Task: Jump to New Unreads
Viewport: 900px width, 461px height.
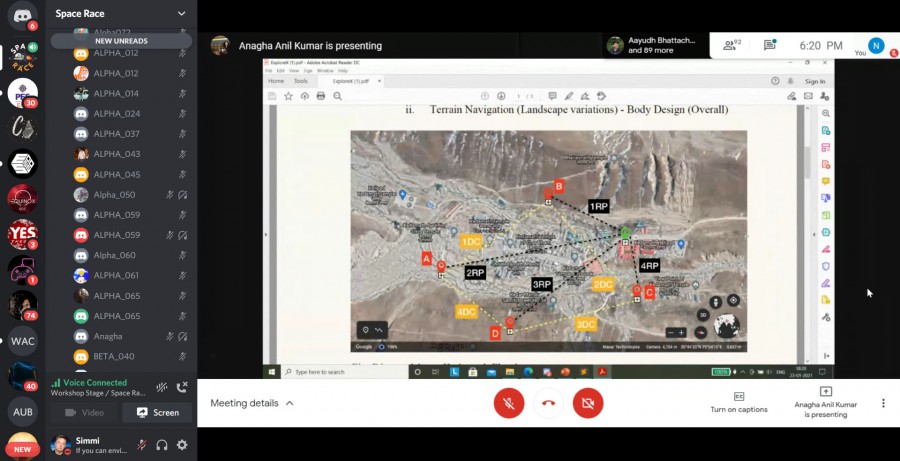Action: (x=121, y=41)
